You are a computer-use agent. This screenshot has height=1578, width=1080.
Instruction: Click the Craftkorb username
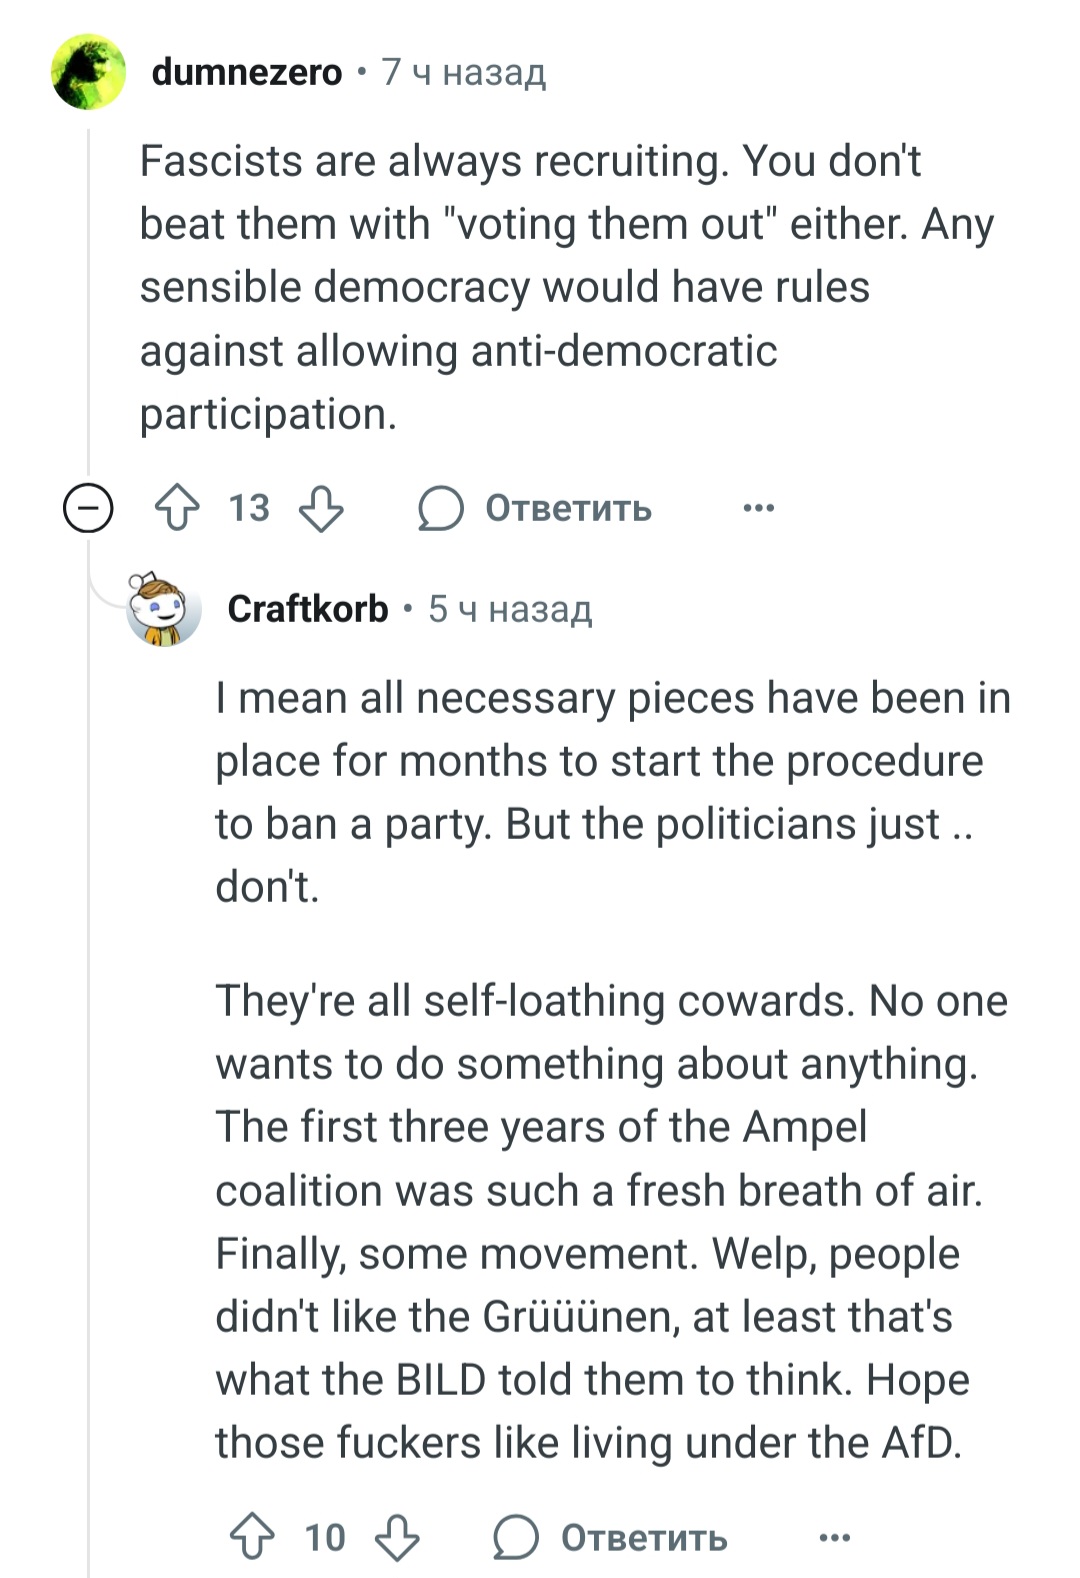click(307, 609)
